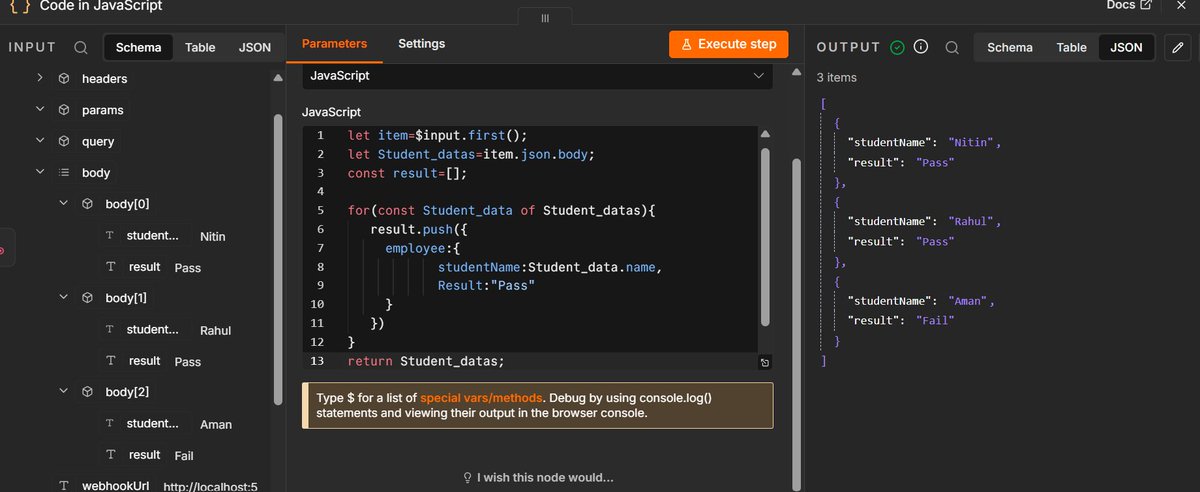This screenshot has width=1200, height=492.
Task: Click the parameters panel scroll-up arrow
Action: click(797, 74)
